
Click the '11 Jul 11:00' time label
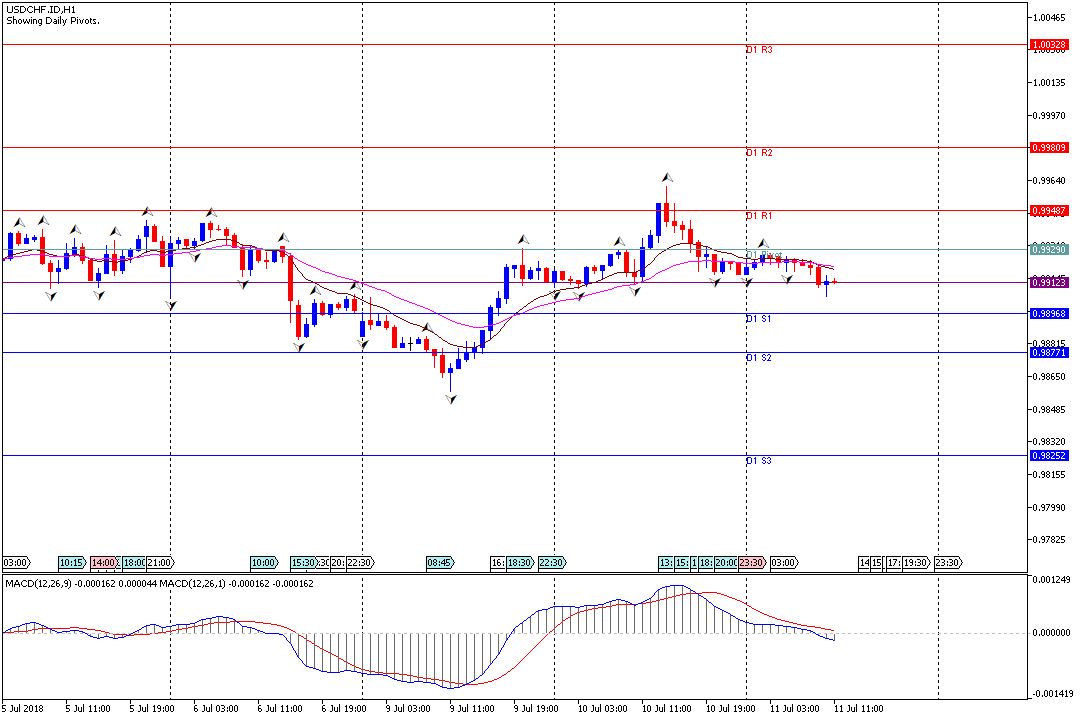858,709
